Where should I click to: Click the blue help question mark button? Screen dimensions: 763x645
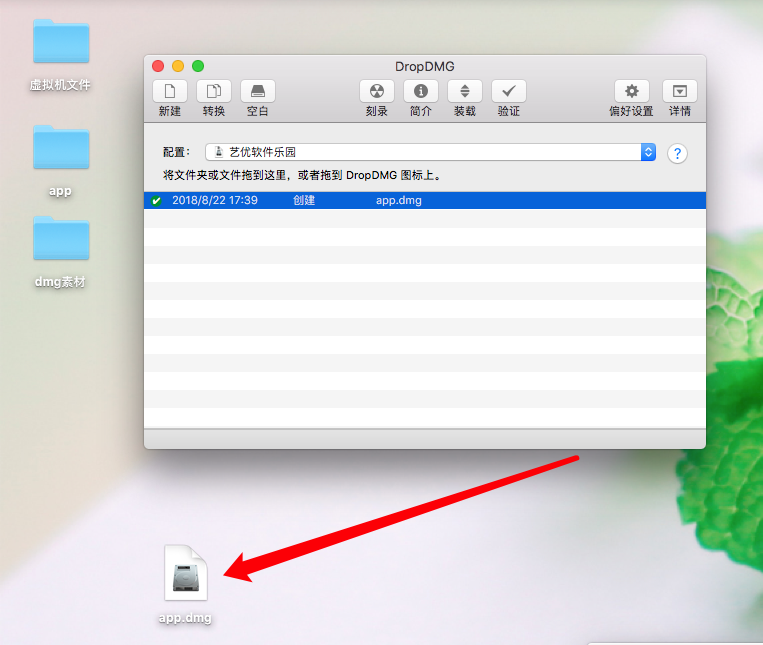point(677,154)
